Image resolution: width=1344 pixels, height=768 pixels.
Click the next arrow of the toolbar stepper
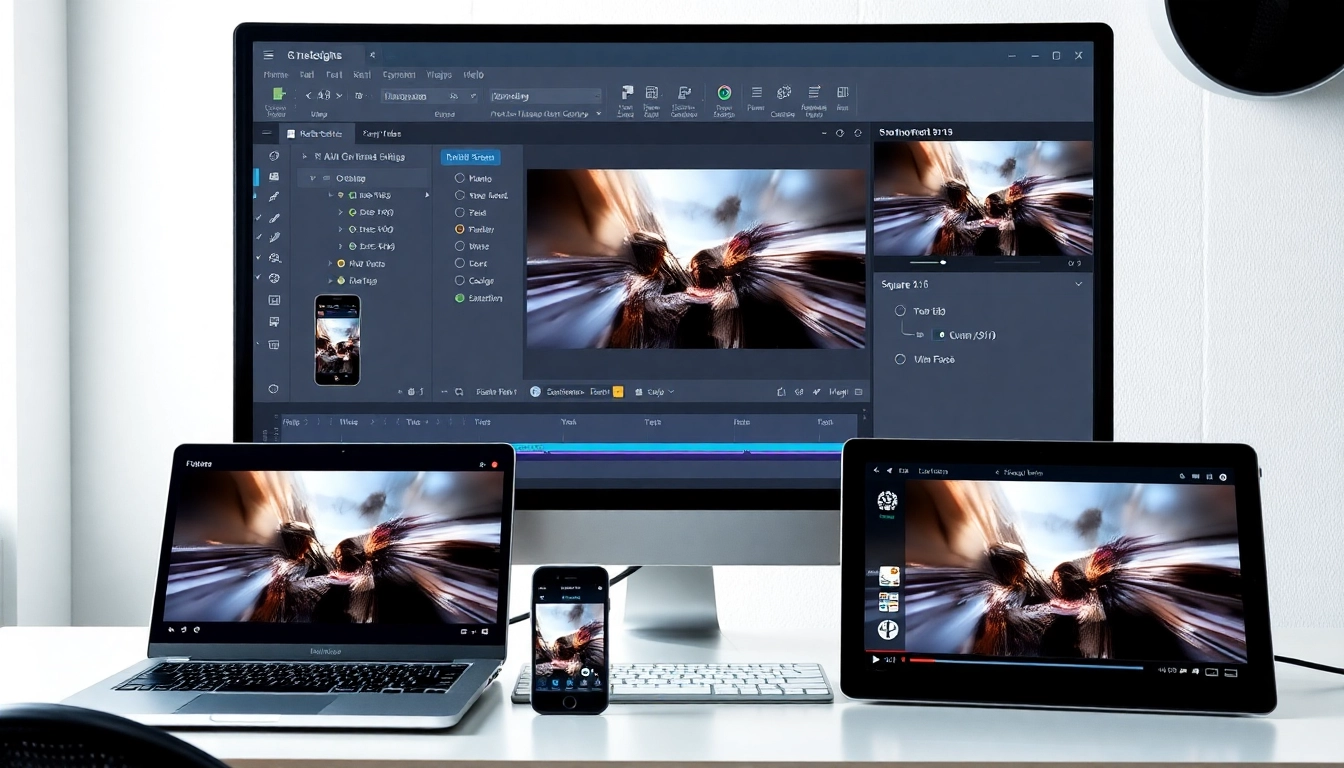[x=340, y=96]
